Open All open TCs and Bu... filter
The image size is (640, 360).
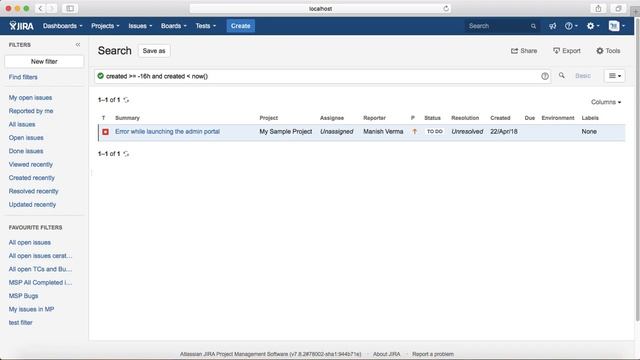(x=40, y=269)
